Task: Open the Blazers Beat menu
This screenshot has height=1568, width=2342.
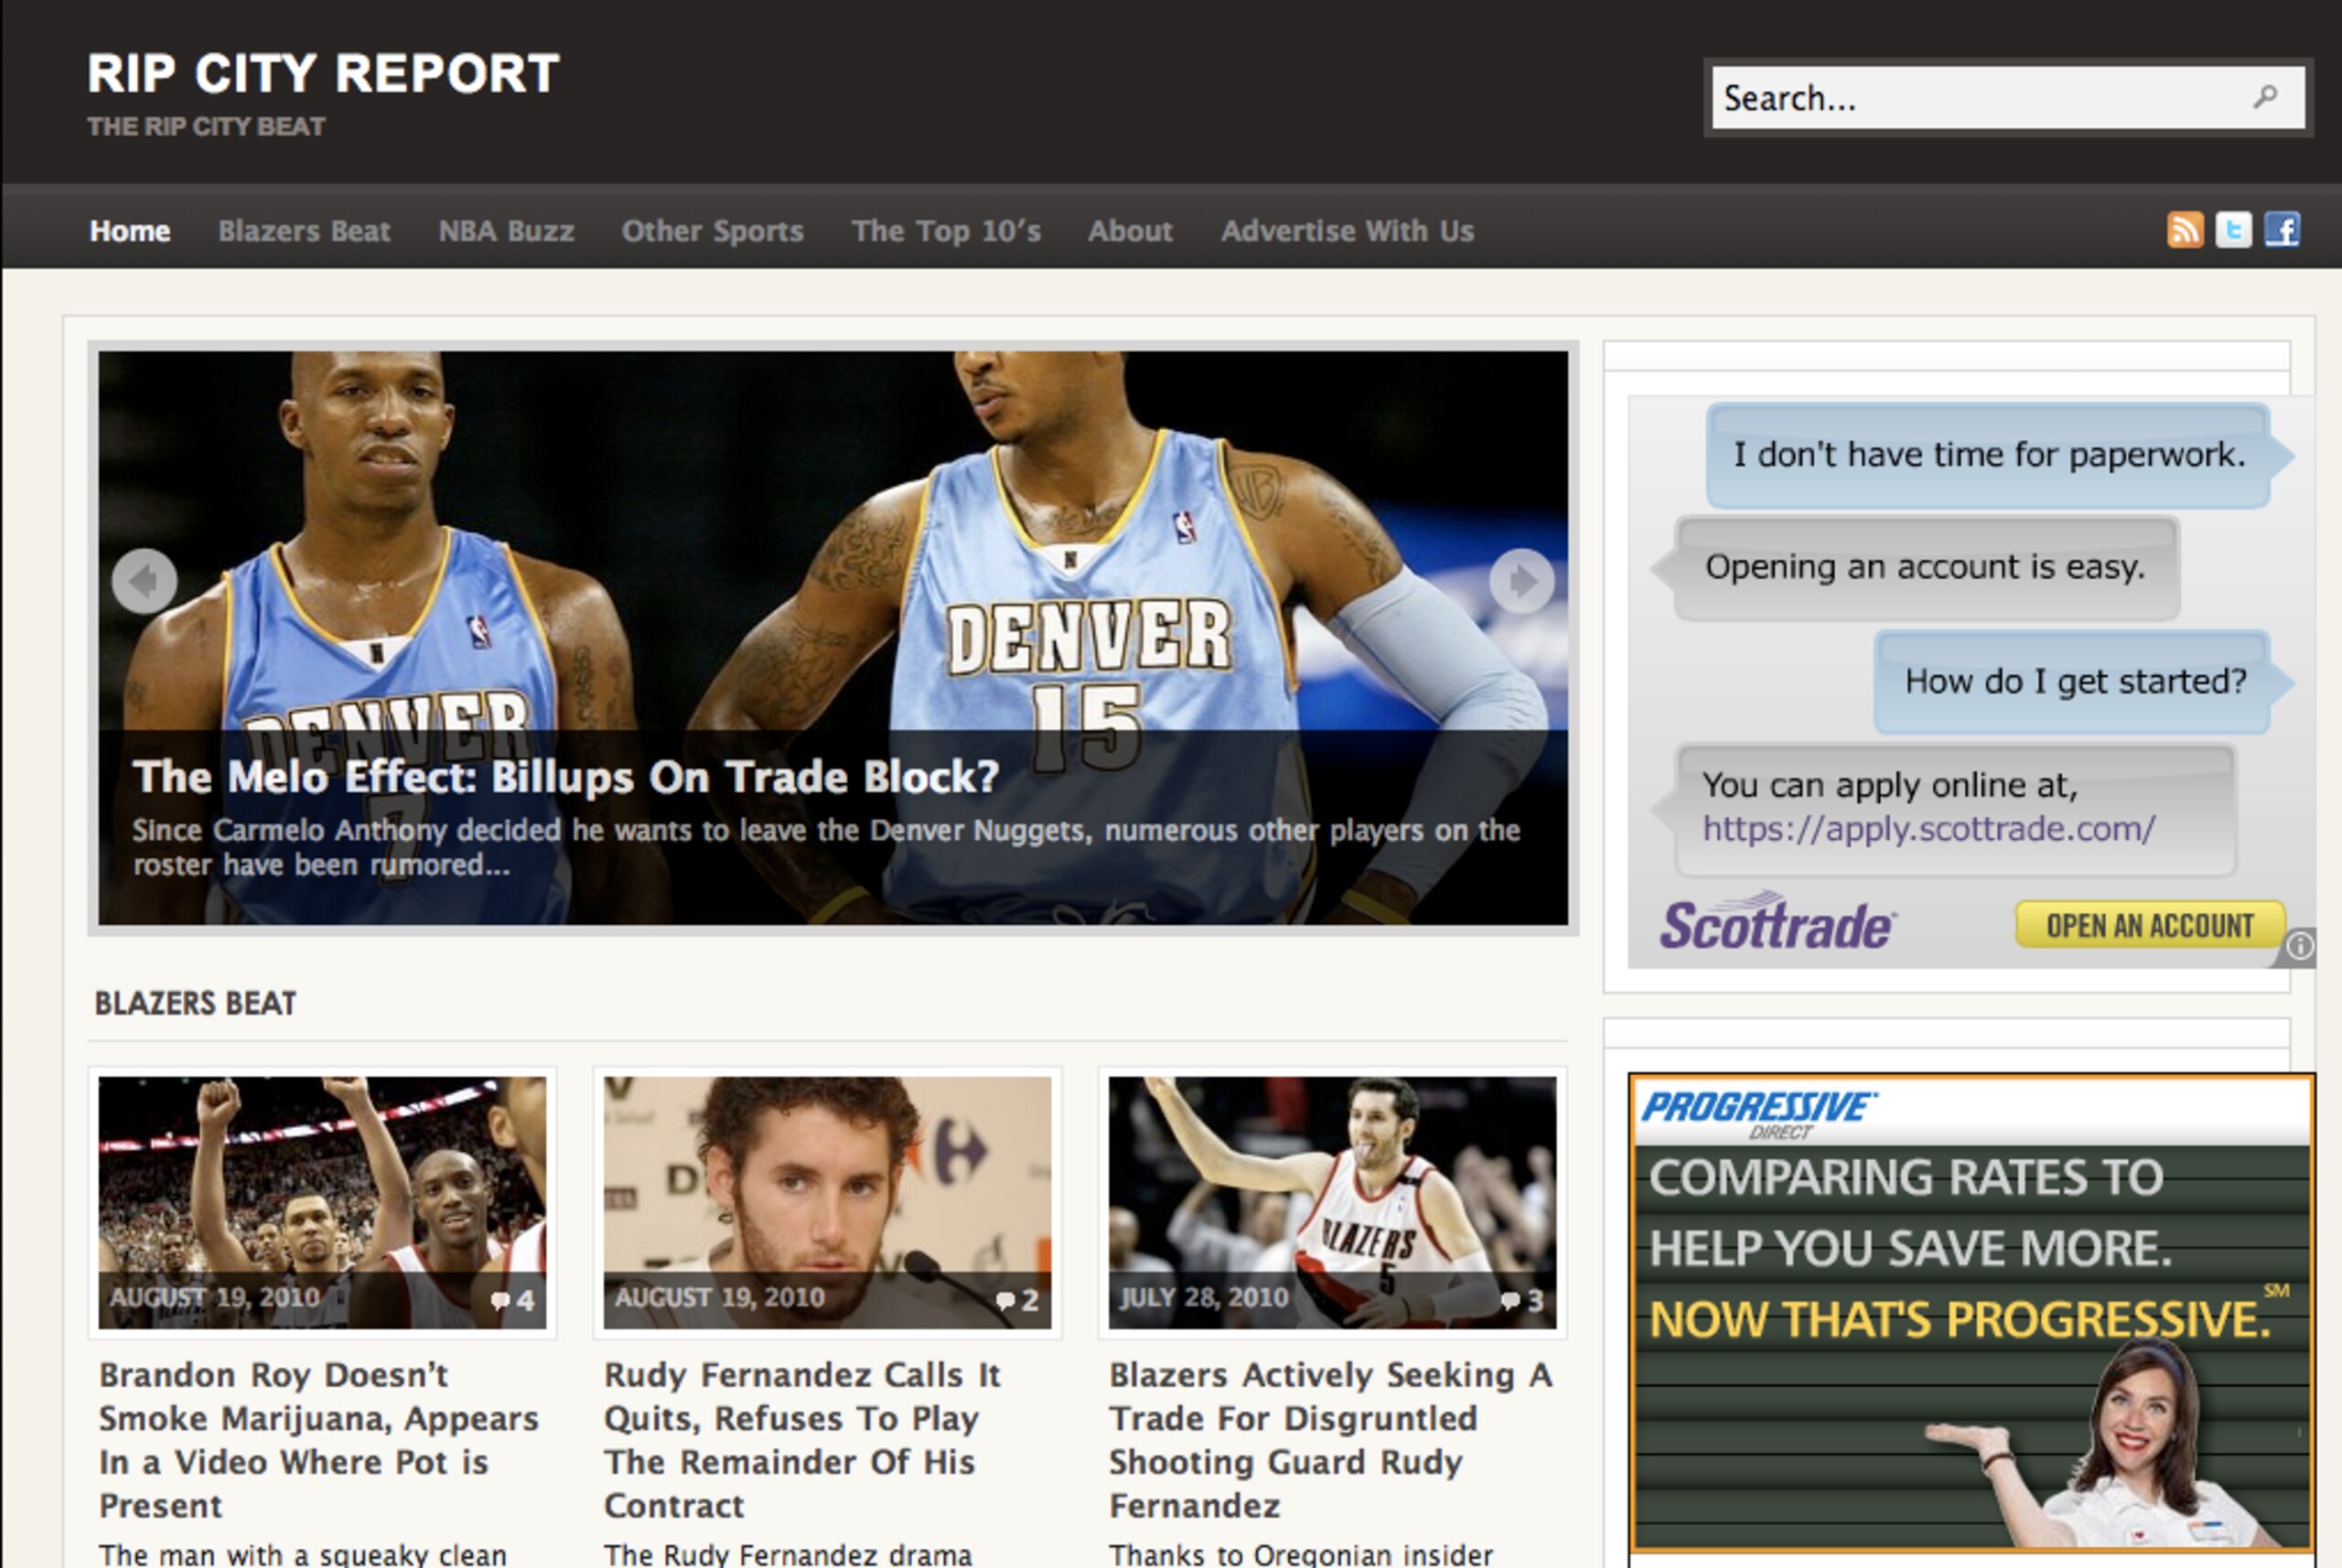Action: point(304,231)
